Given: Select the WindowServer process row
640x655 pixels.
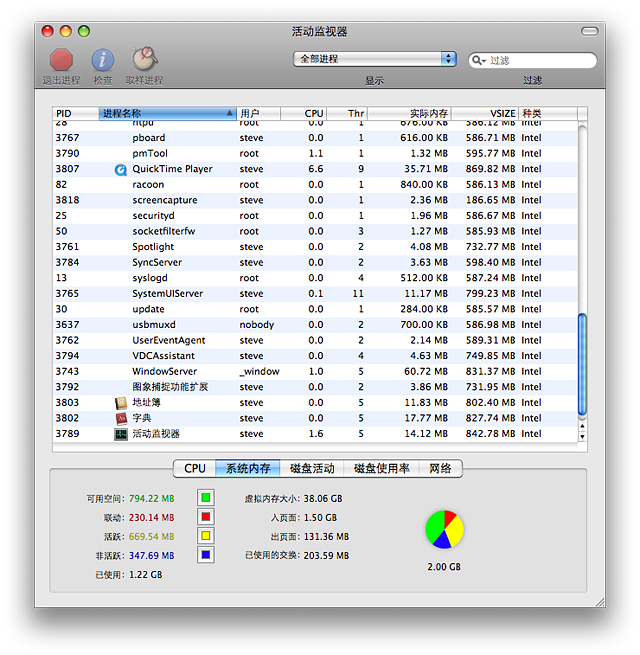Looking at the screenshot, I should point(315,371).
